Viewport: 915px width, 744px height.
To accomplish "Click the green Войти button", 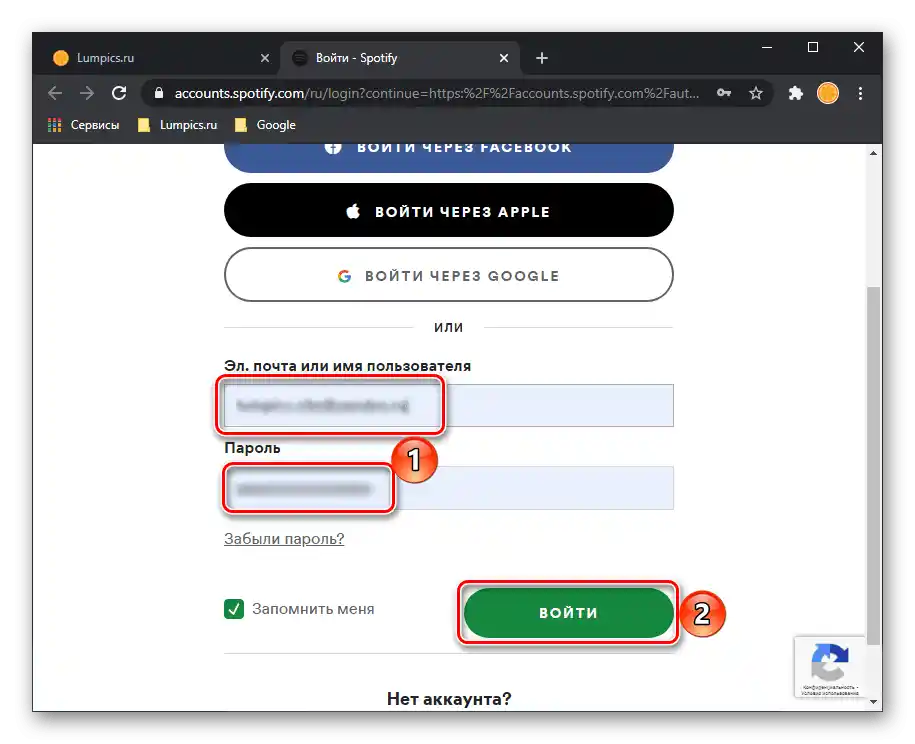I will (x=568, y=613).
